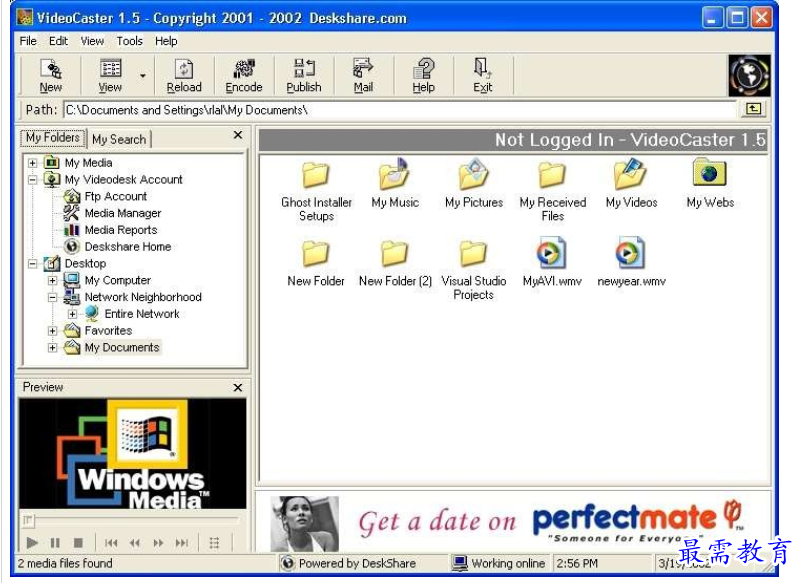800x583 pixels.
Task: Close the Preview panel
Action: (238, 388)
